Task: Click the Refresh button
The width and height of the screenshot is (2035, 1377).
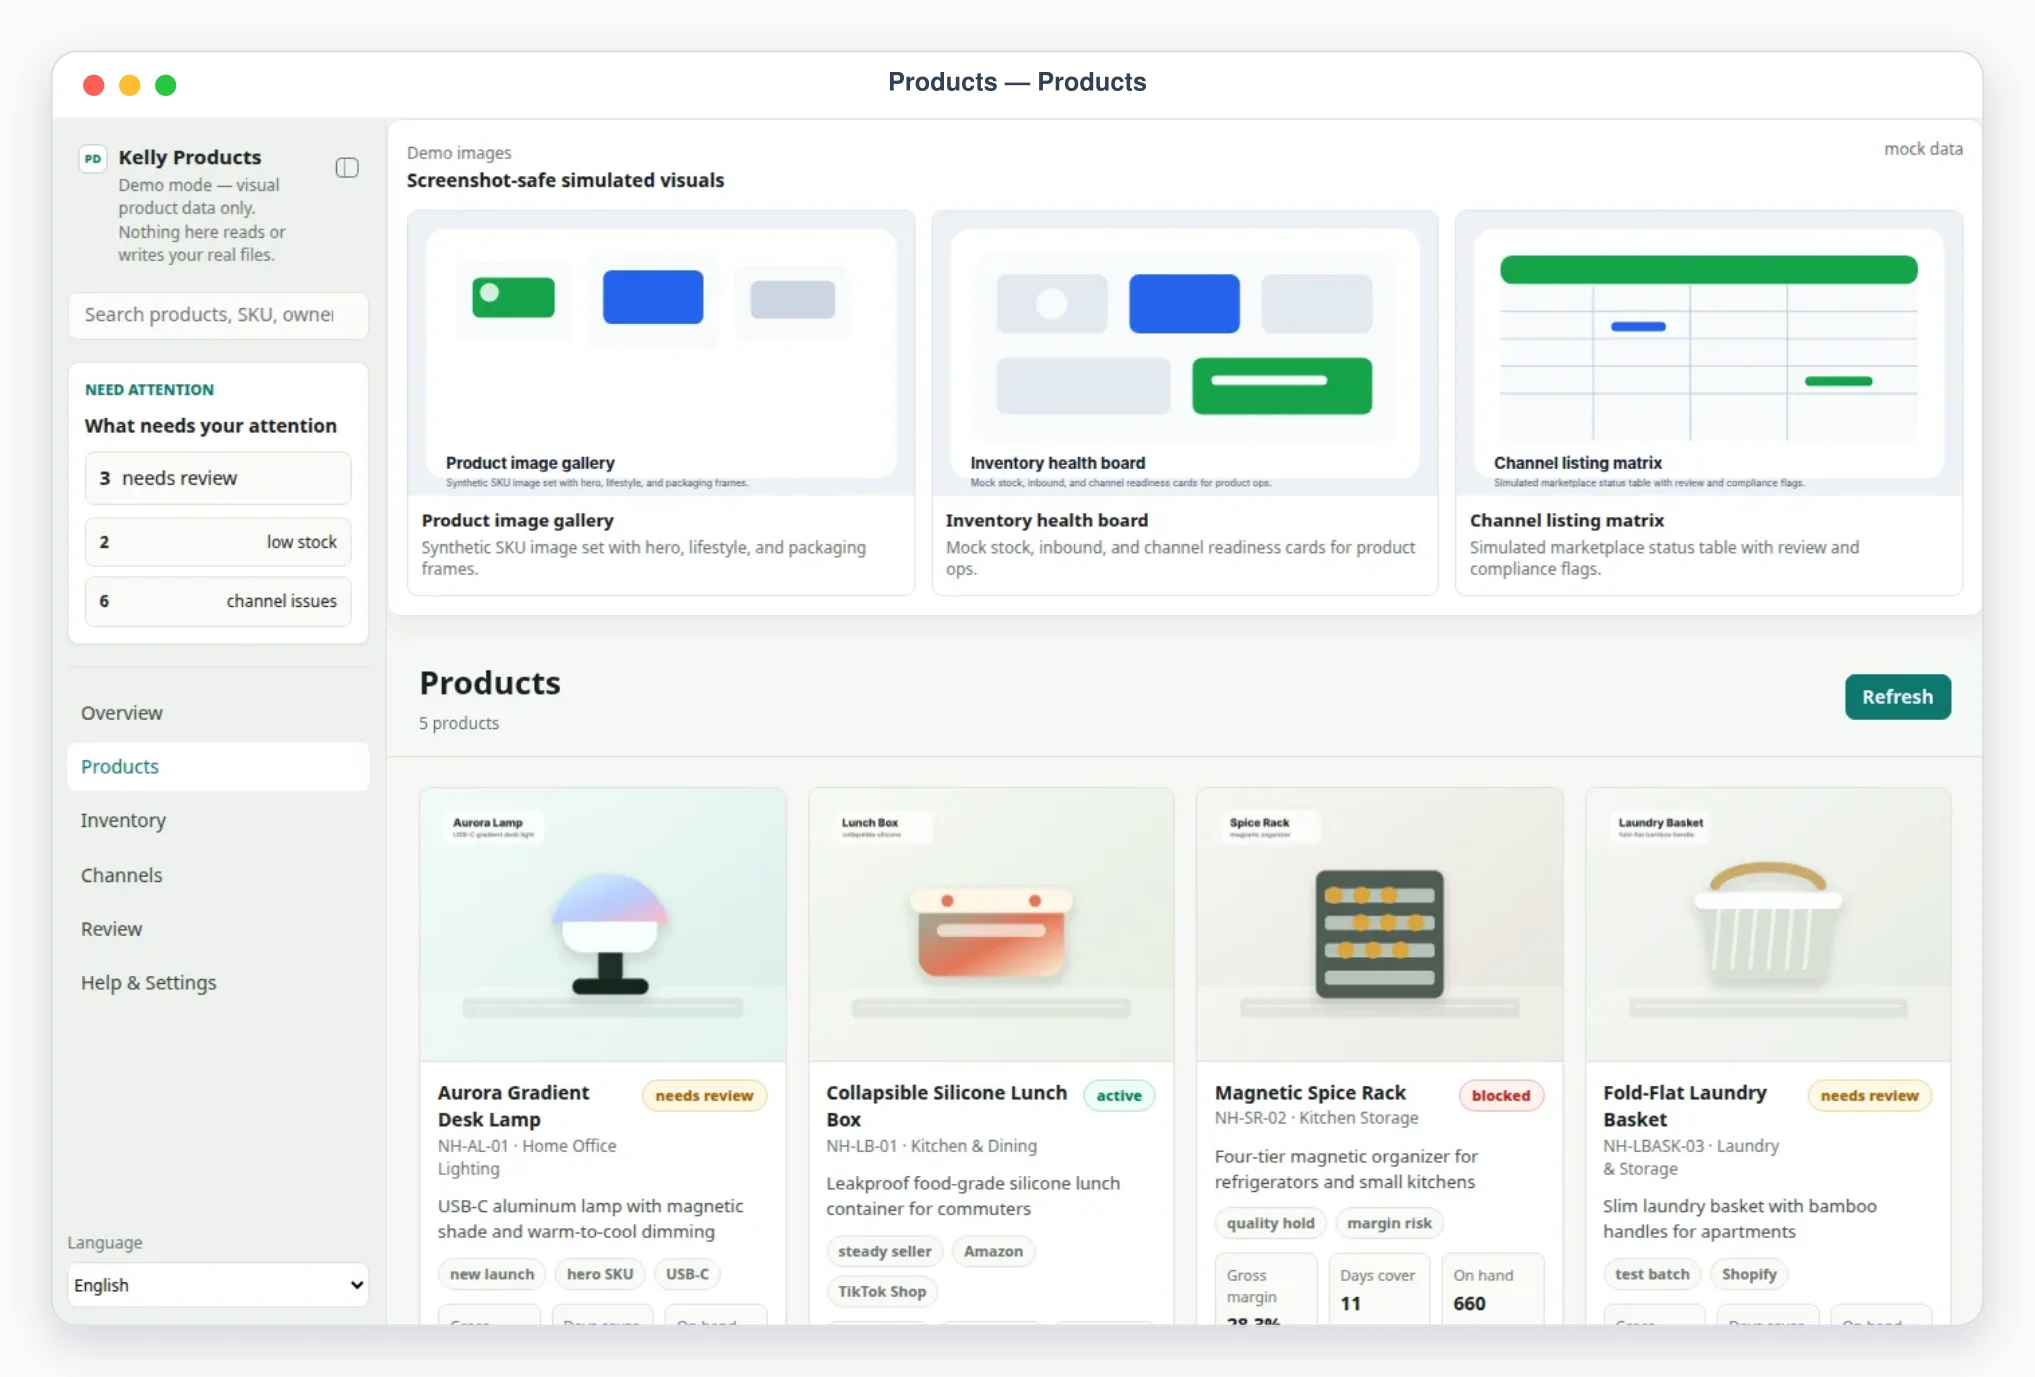Action: click(1897, 697)
